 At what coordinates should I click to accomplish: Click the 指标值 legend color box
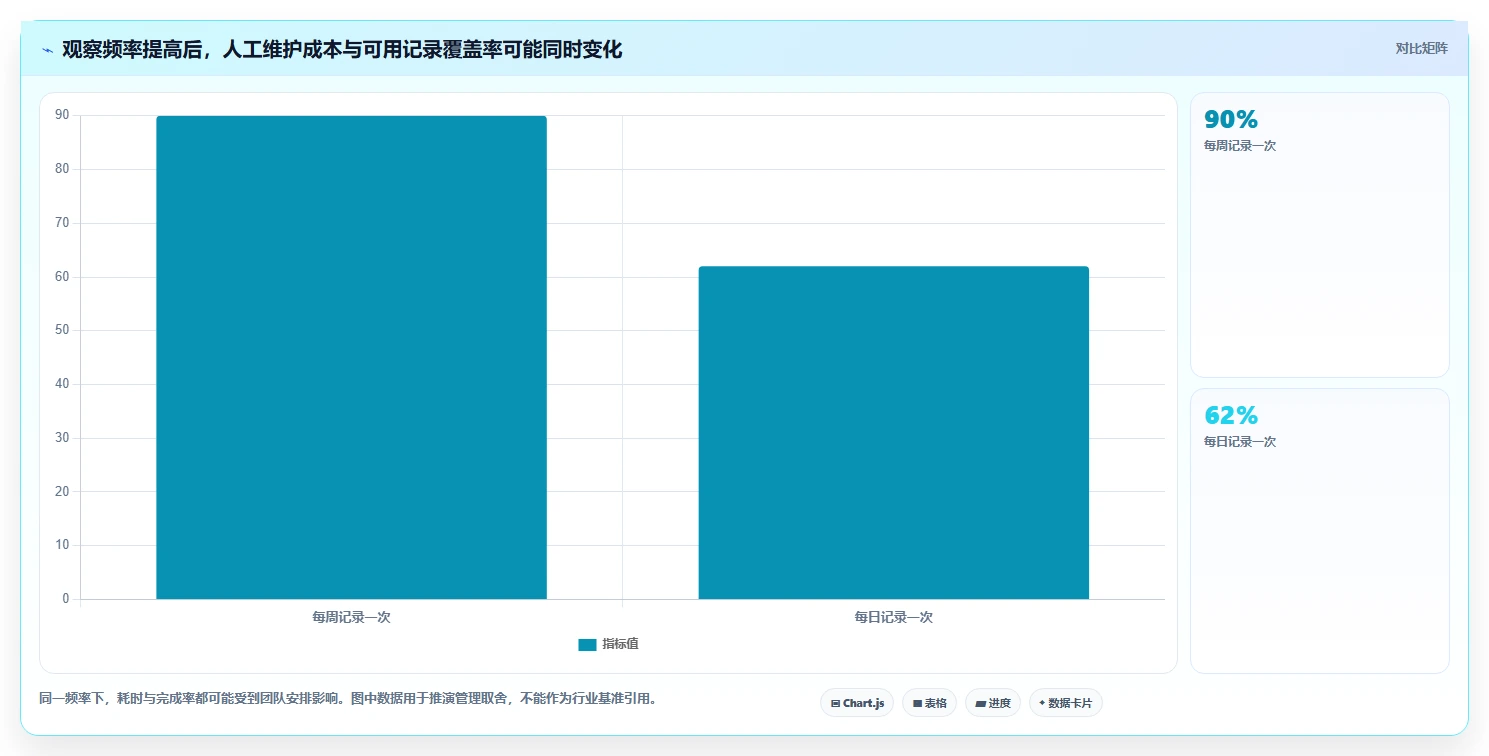pyautogui.click(x=587, y=645)
